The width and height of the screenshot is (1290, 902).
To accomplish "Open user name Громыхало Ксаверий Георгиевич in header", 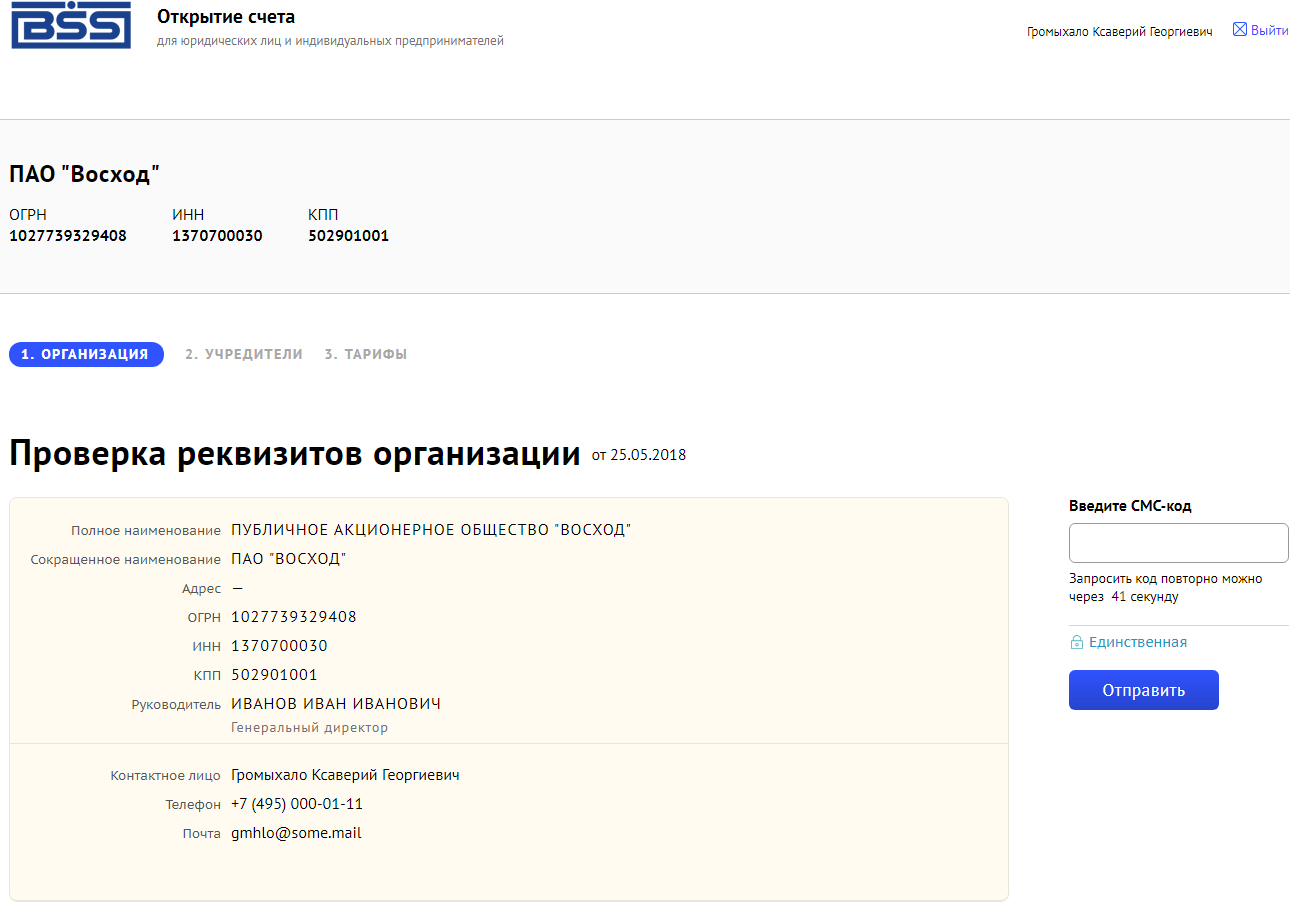I will 1119,32.
